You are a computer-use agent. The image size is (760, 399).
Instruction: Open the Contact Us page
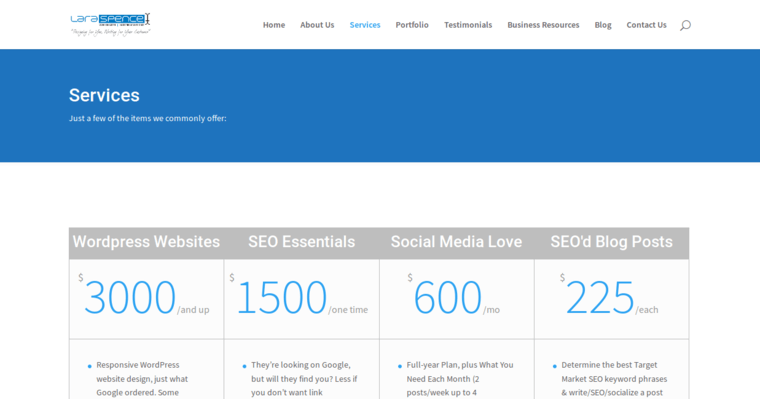pos(647,25)
